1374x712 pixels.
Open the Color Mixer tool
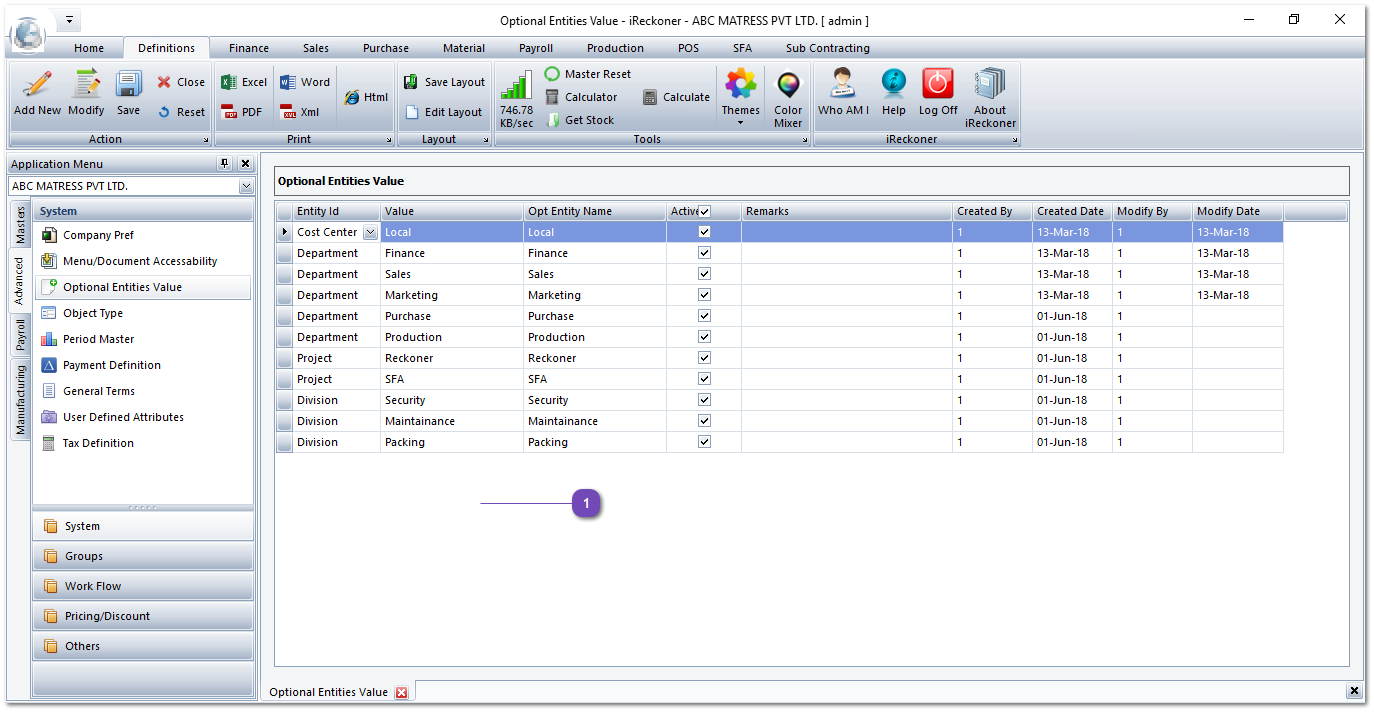click(x=788, y=88)
